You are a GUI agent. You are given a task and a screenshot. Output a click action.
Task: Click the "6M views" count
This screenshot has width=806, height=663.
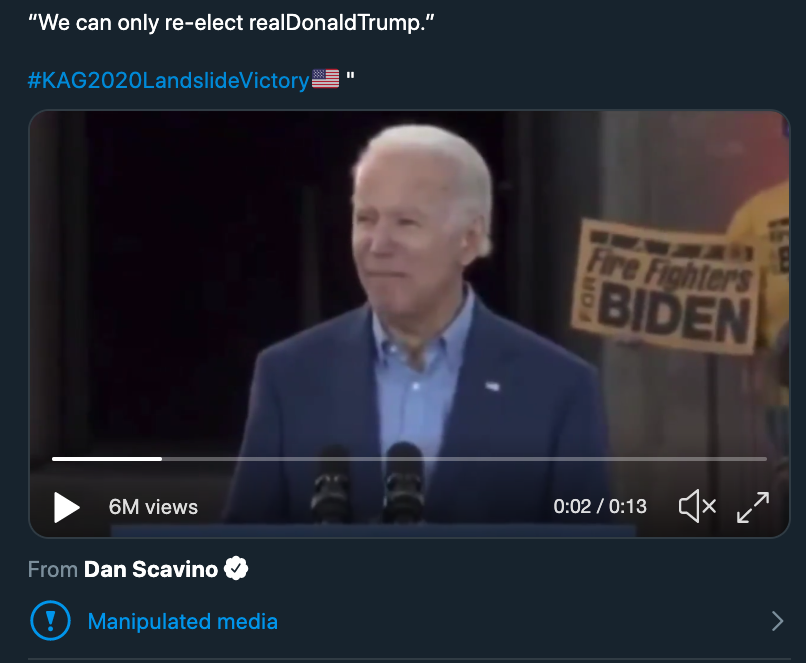click(x=153, y=507)
